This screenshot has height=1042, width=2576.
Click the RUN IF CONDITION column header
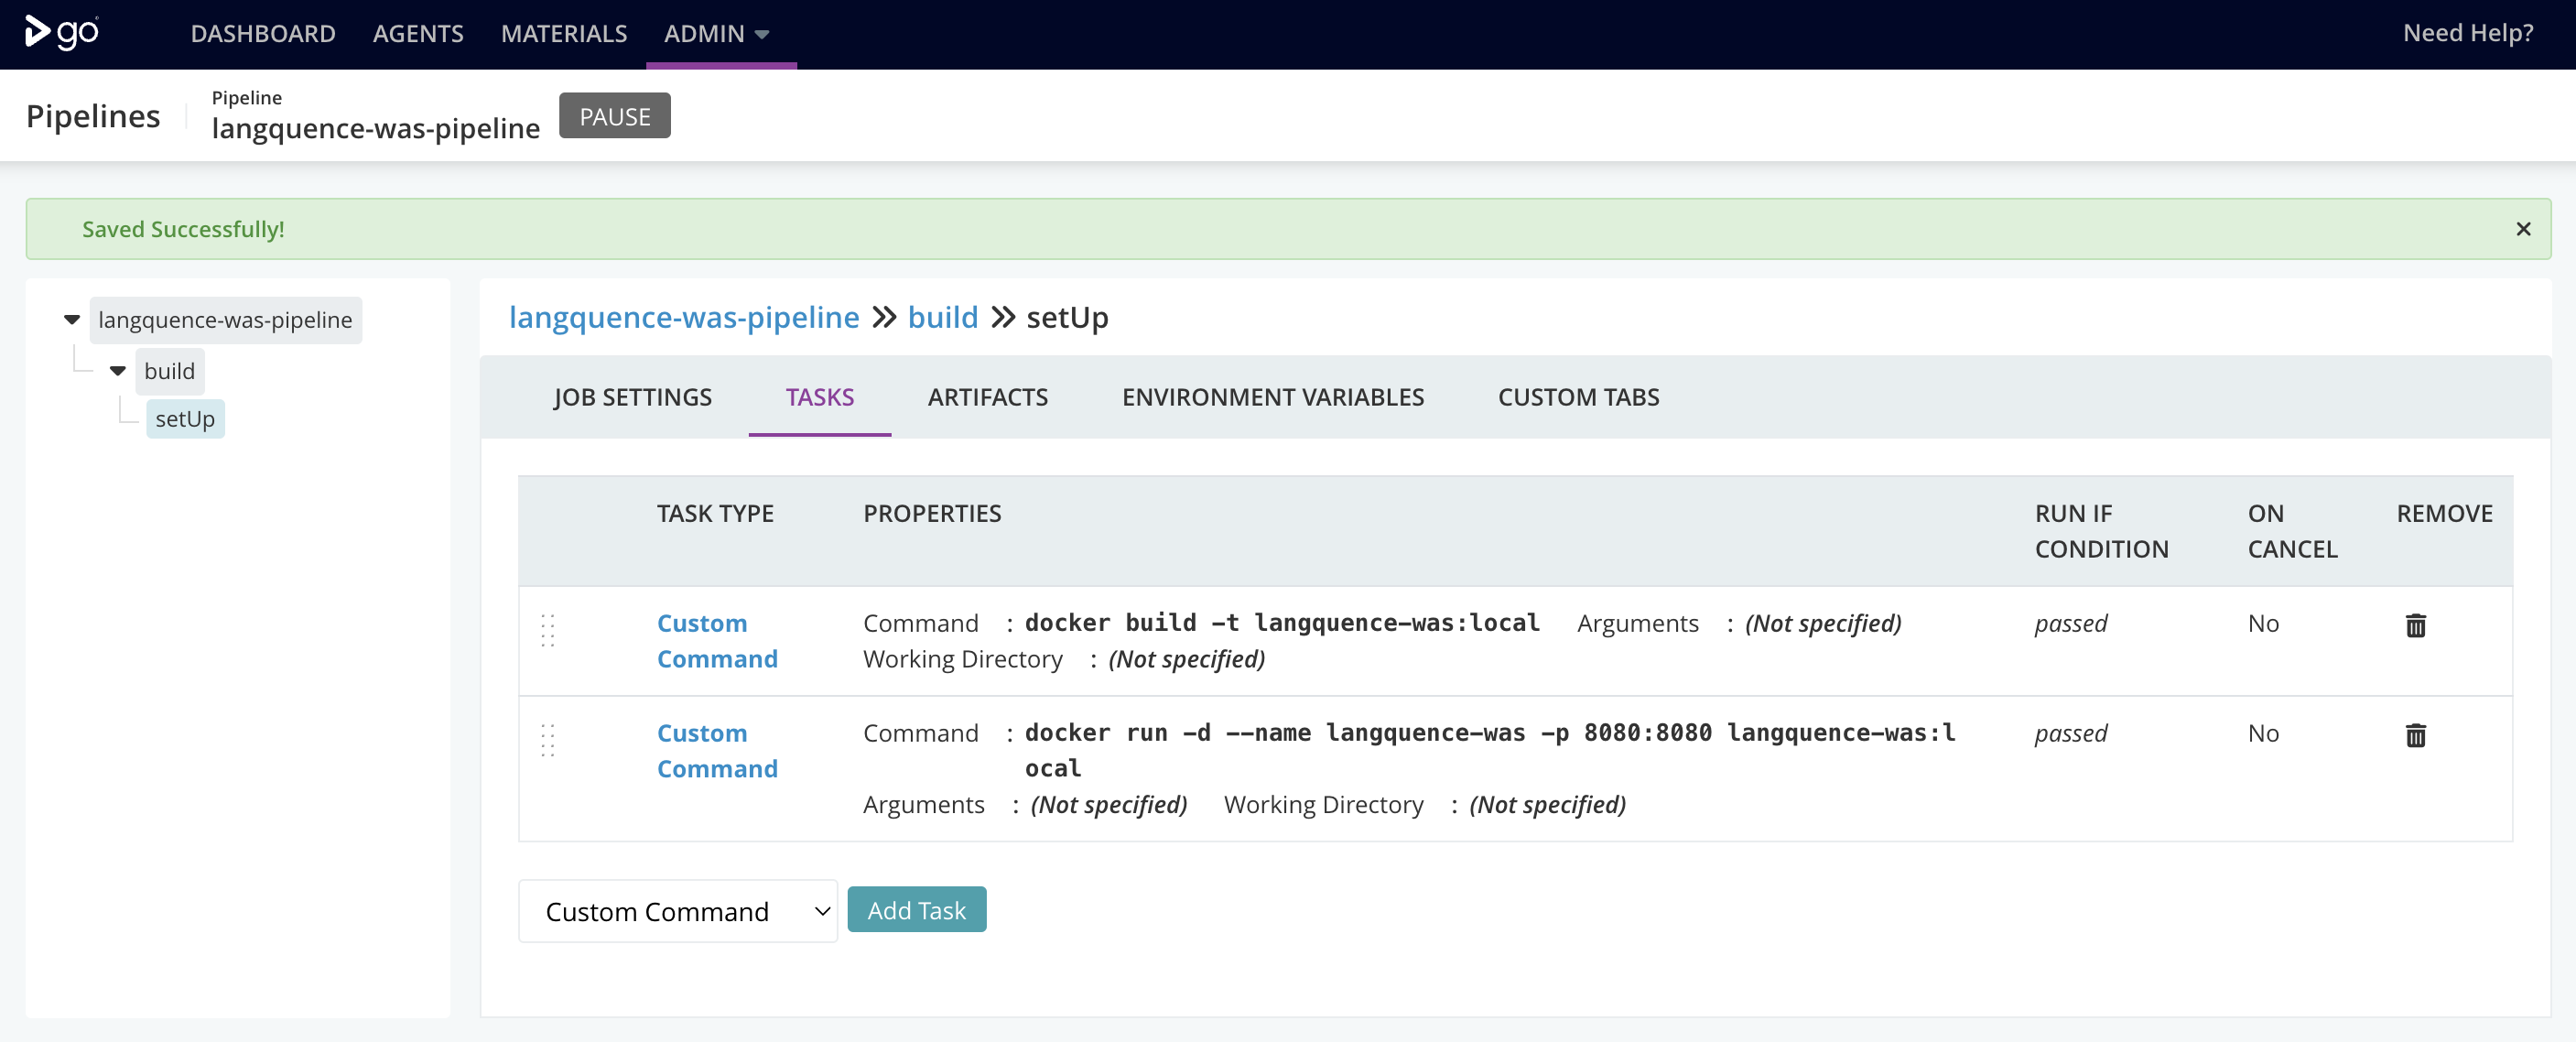click(x=2101, y=531)
